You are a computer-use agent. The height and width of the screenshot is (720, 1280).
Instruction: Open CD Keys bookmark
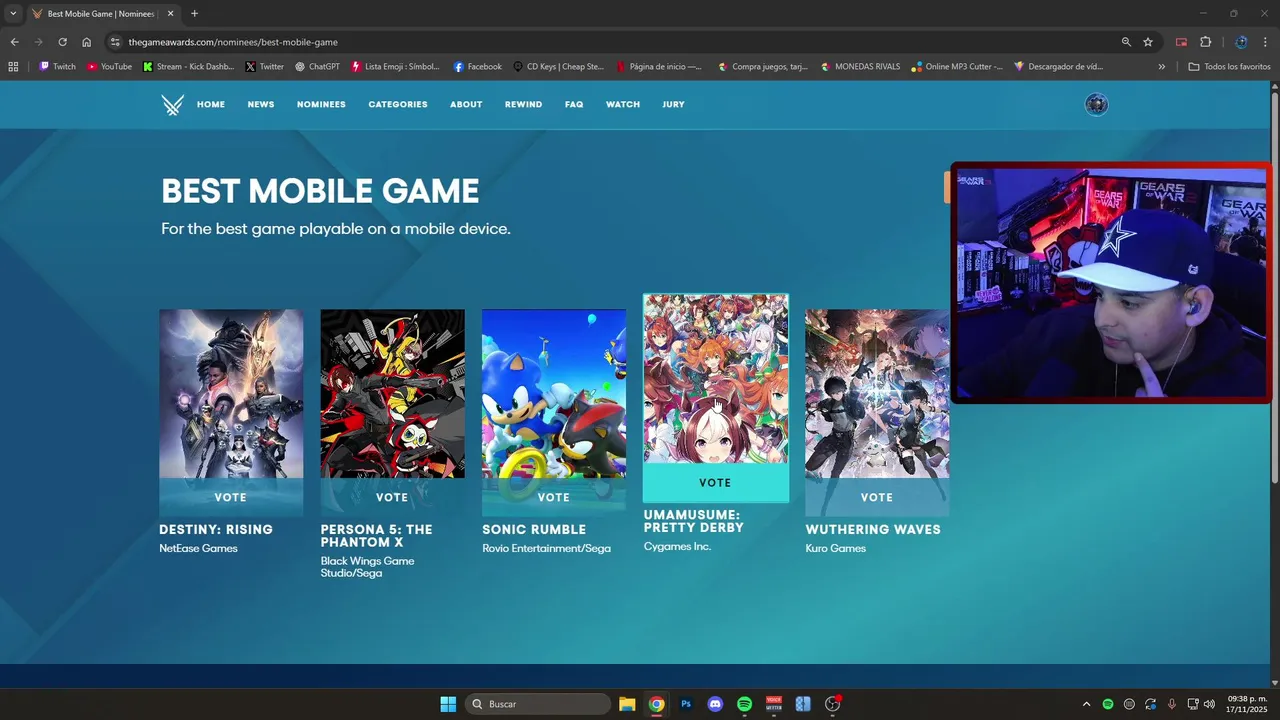click(558, 67)
